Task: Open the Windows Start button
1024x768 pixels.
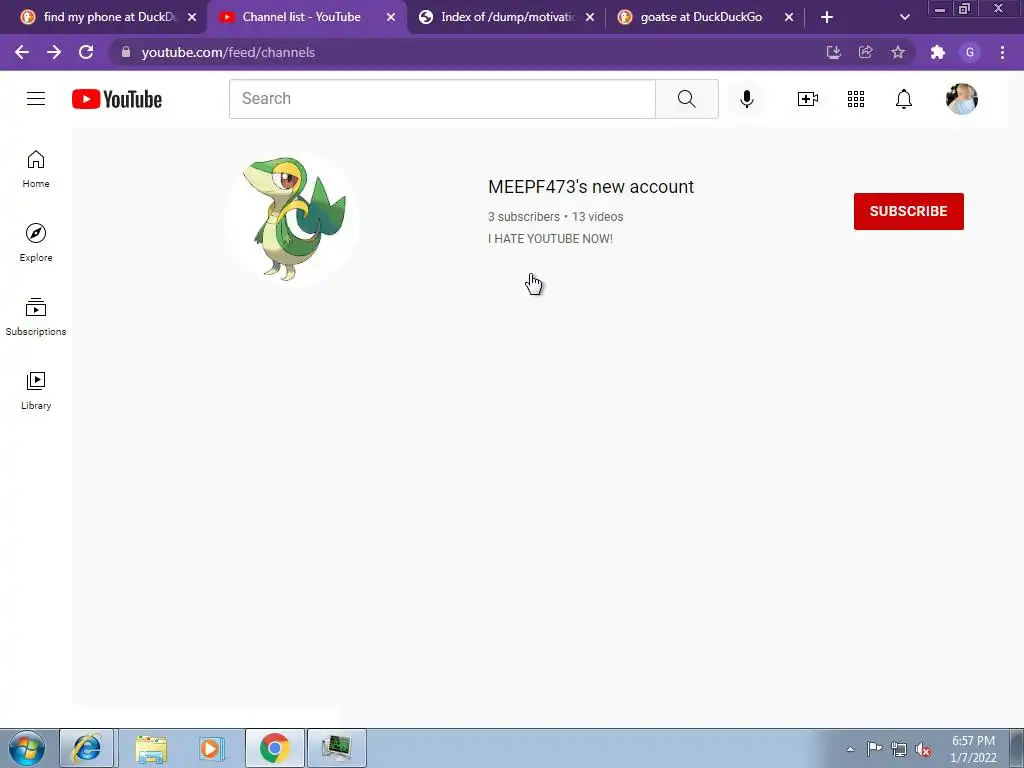Action: click(27, 748)
